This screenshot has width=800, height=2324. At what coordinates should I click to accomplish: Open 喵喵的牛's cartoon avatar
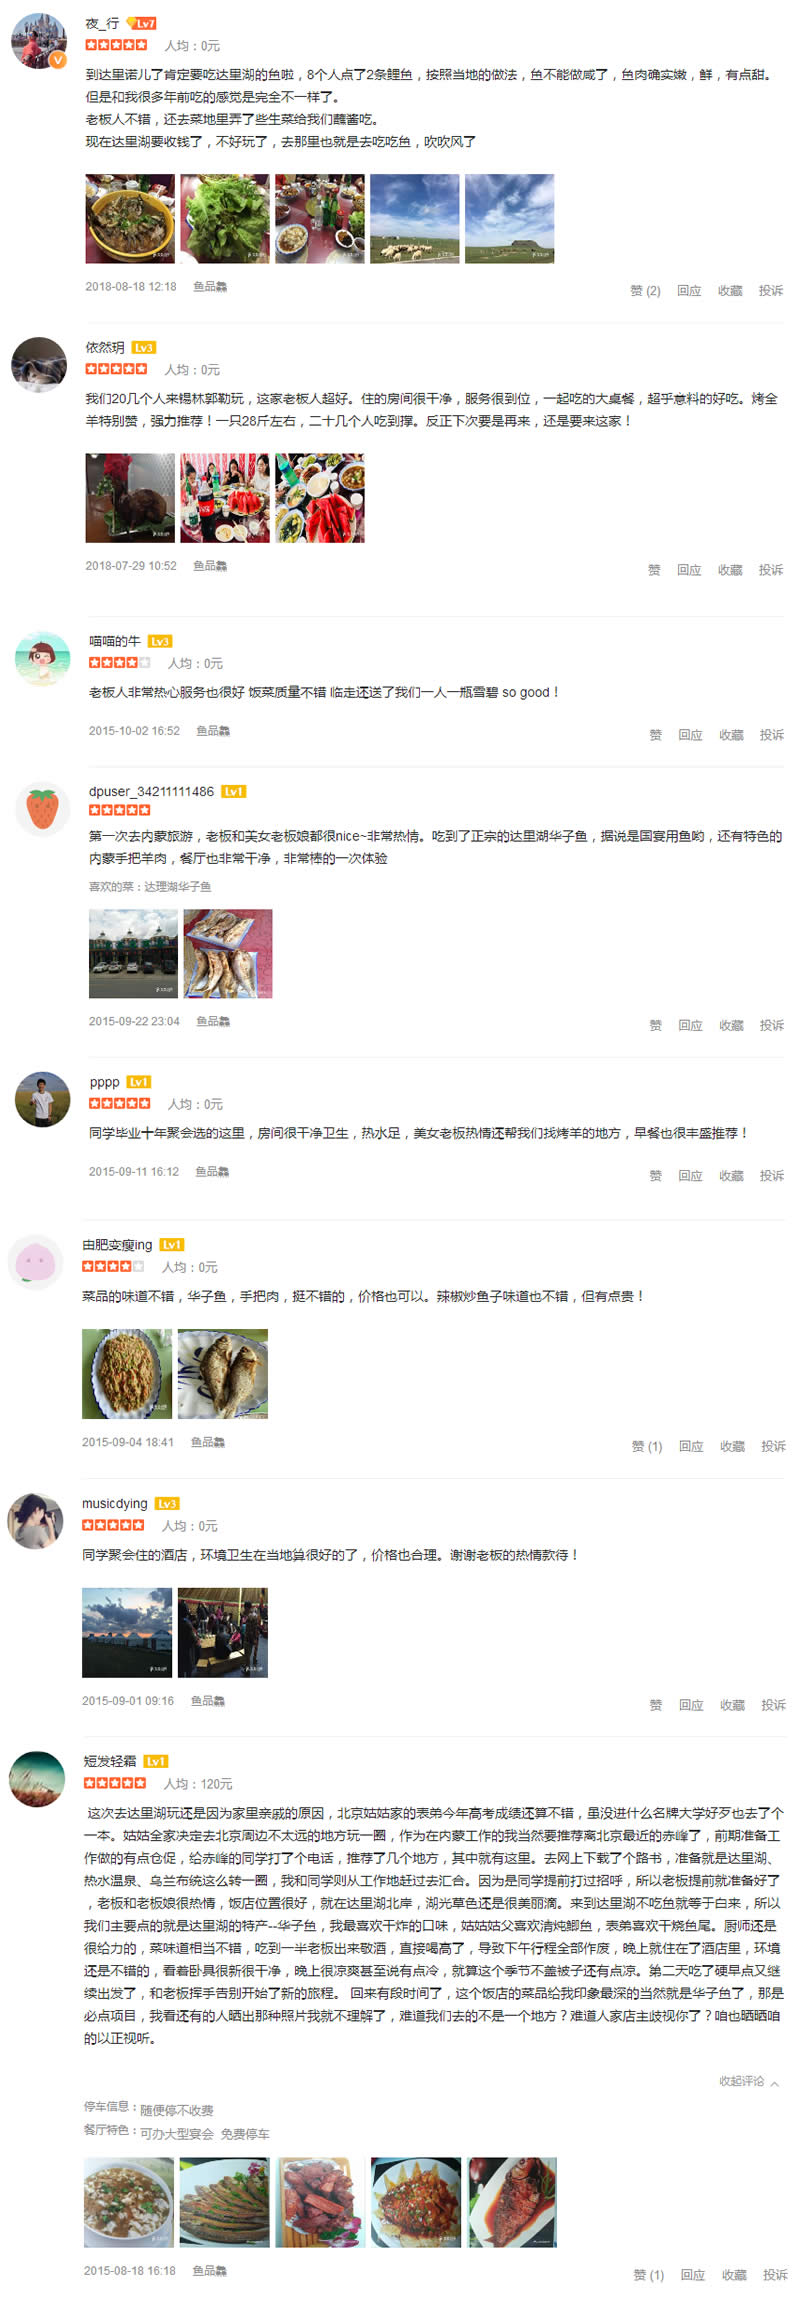42,658
